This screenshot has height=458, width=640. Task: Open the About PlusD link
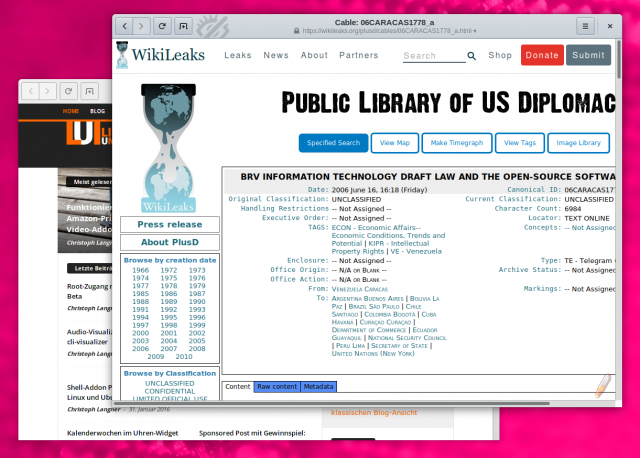click(170, 242)
